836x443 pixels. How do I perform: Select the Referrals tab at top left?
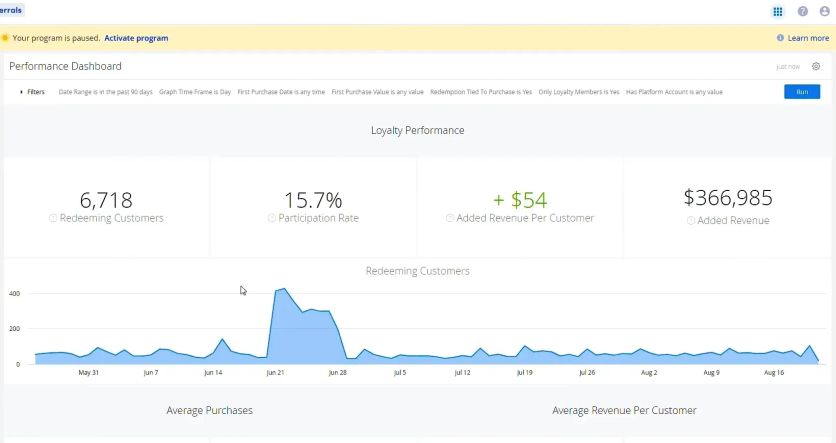coord(11,10)
